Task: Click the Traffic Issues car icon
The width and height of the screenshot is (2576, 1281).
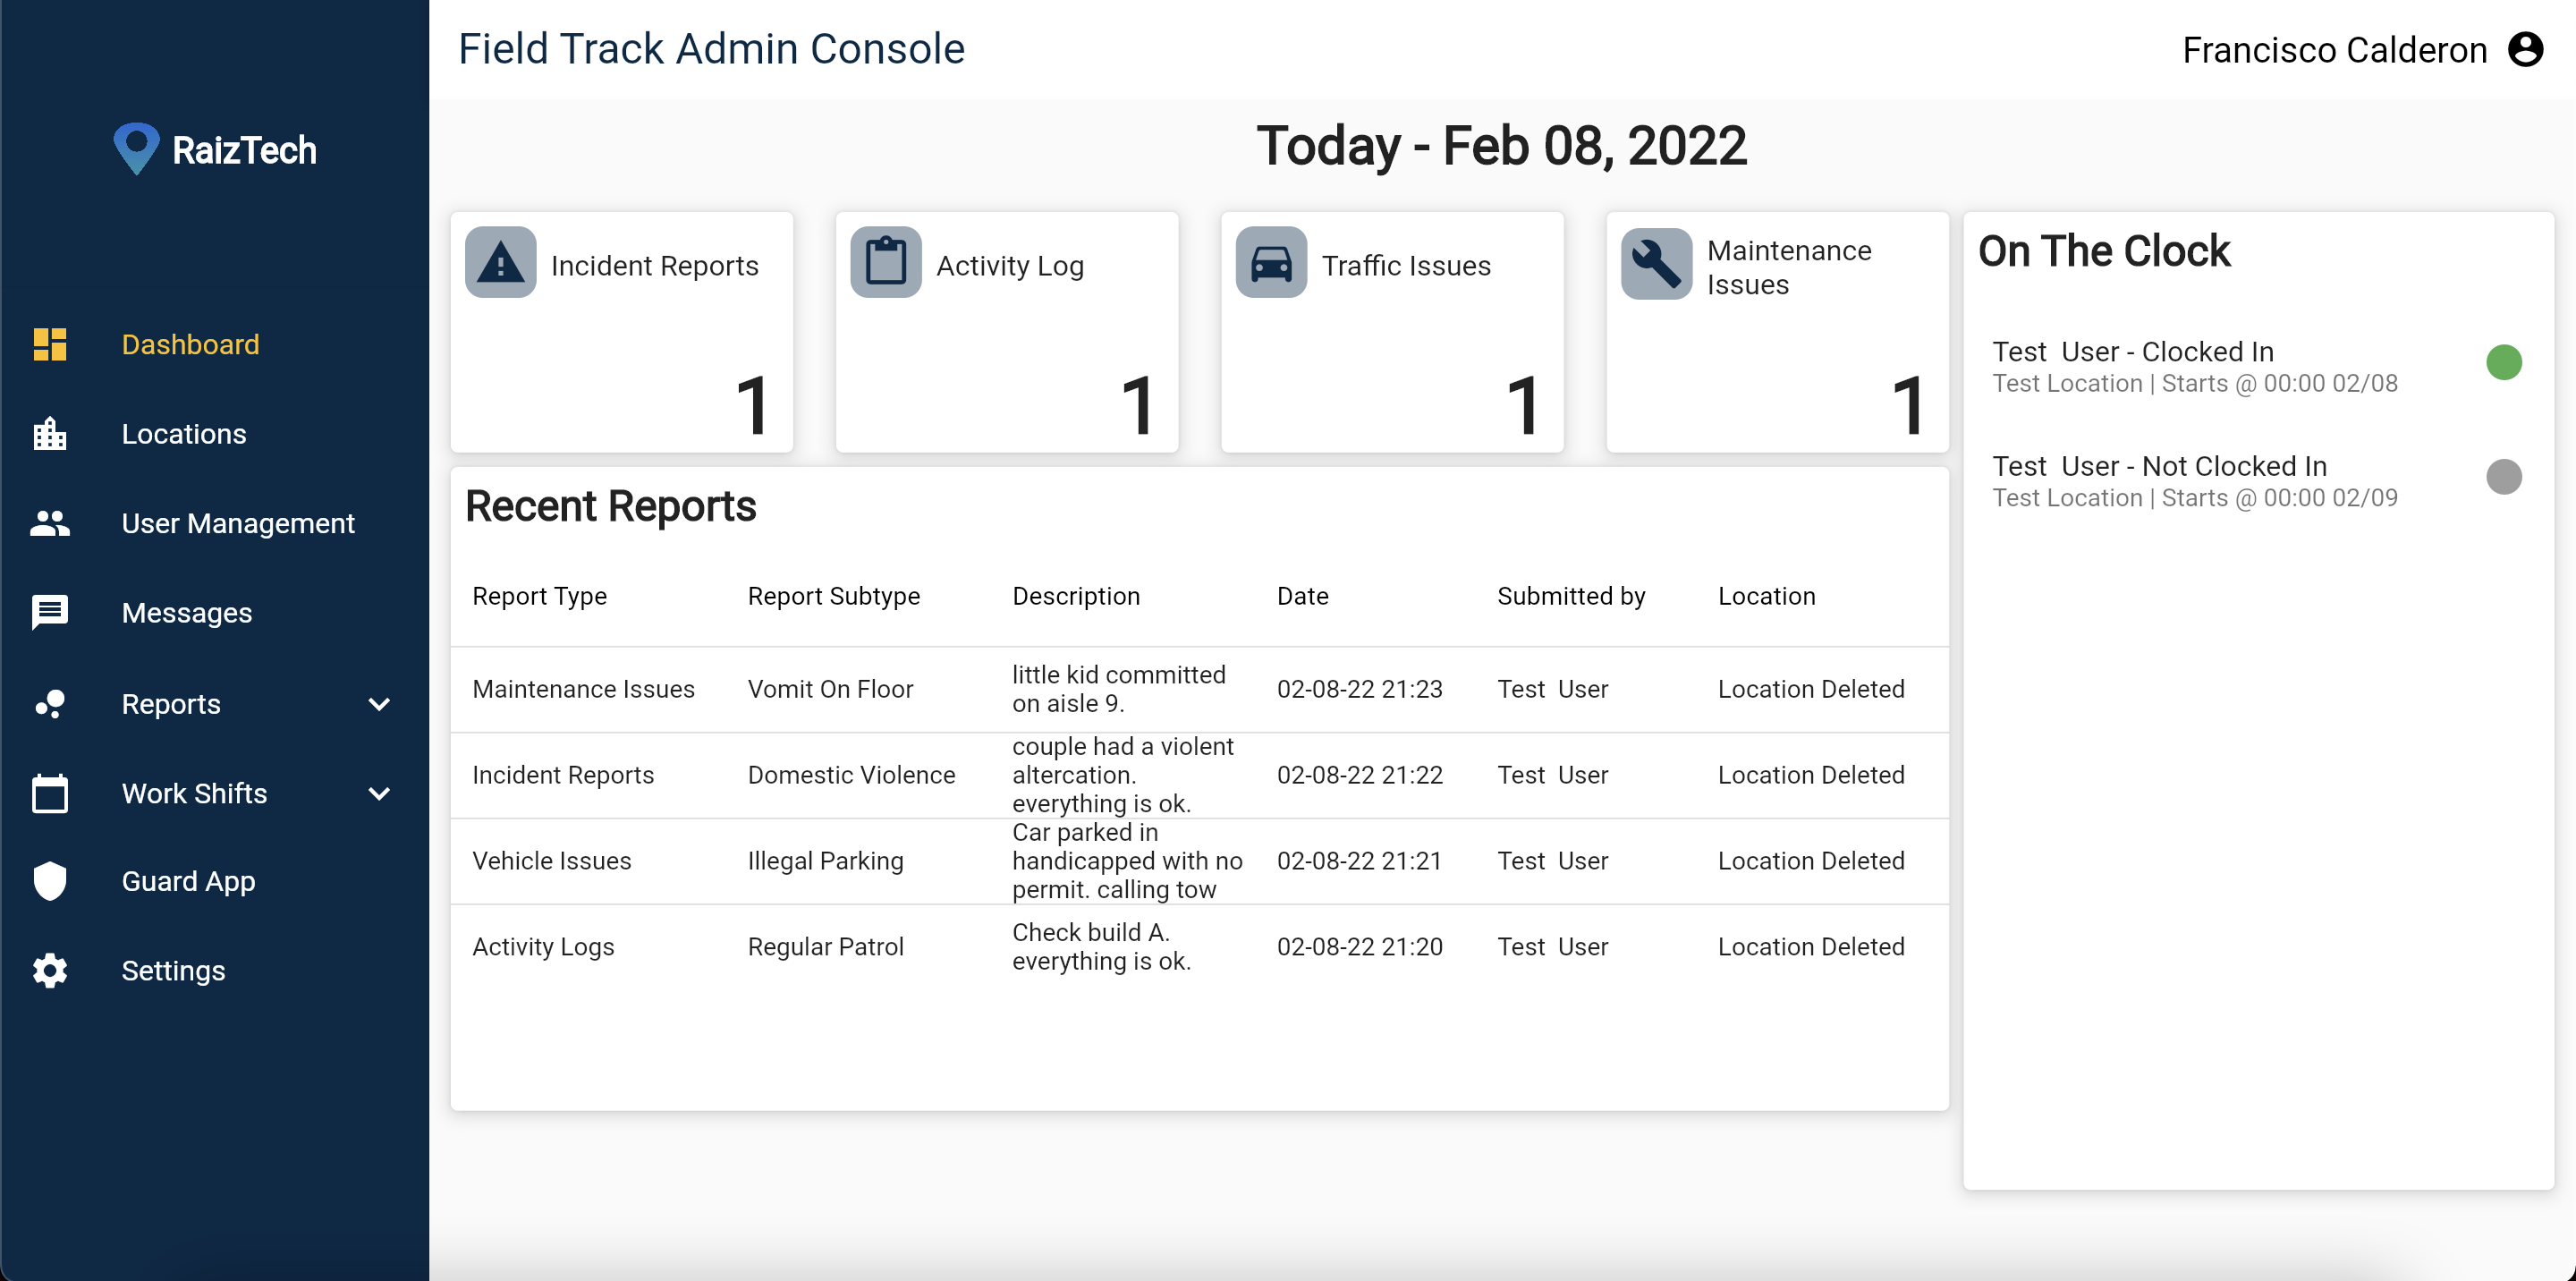Action: [x=1270, y=263]
